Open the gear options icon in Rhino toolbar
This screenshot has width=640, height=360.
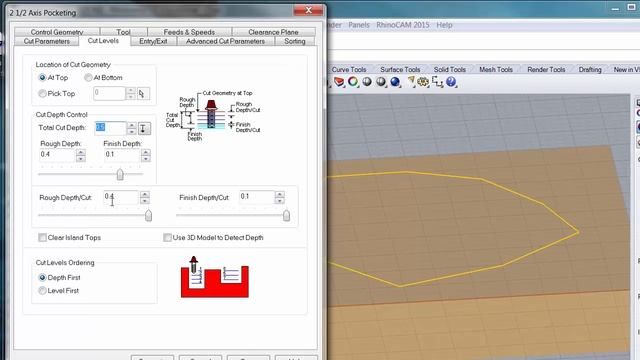[423, 82]
